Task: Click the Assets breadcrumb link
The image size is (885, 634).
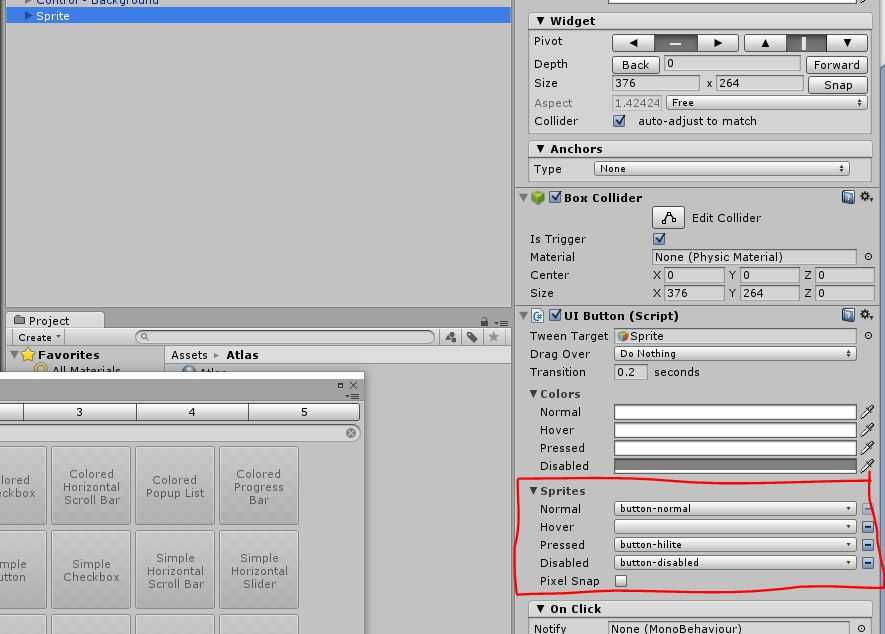Action: [x=189, y=355]
